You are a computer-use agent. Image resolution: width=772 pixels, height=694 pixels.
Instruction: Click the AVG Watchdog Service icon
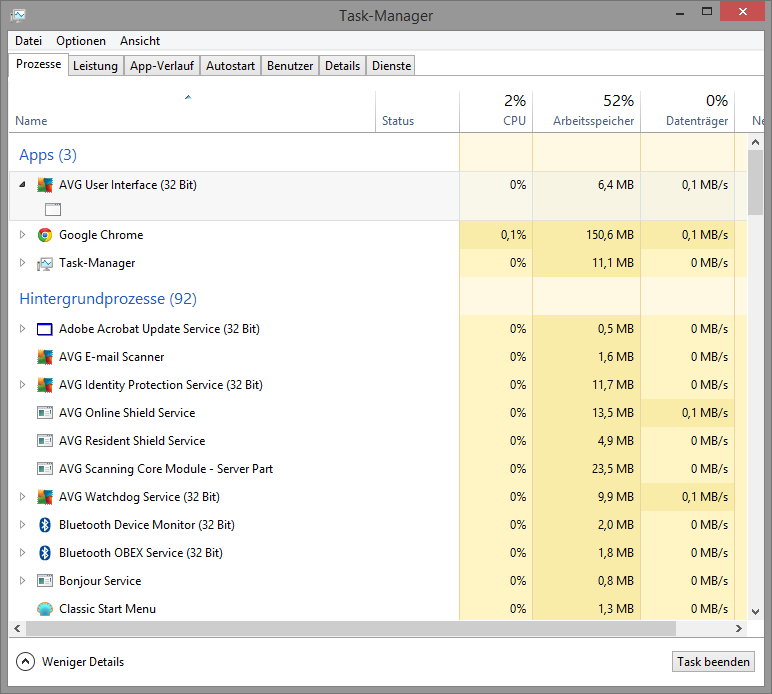tap(45, 497)
